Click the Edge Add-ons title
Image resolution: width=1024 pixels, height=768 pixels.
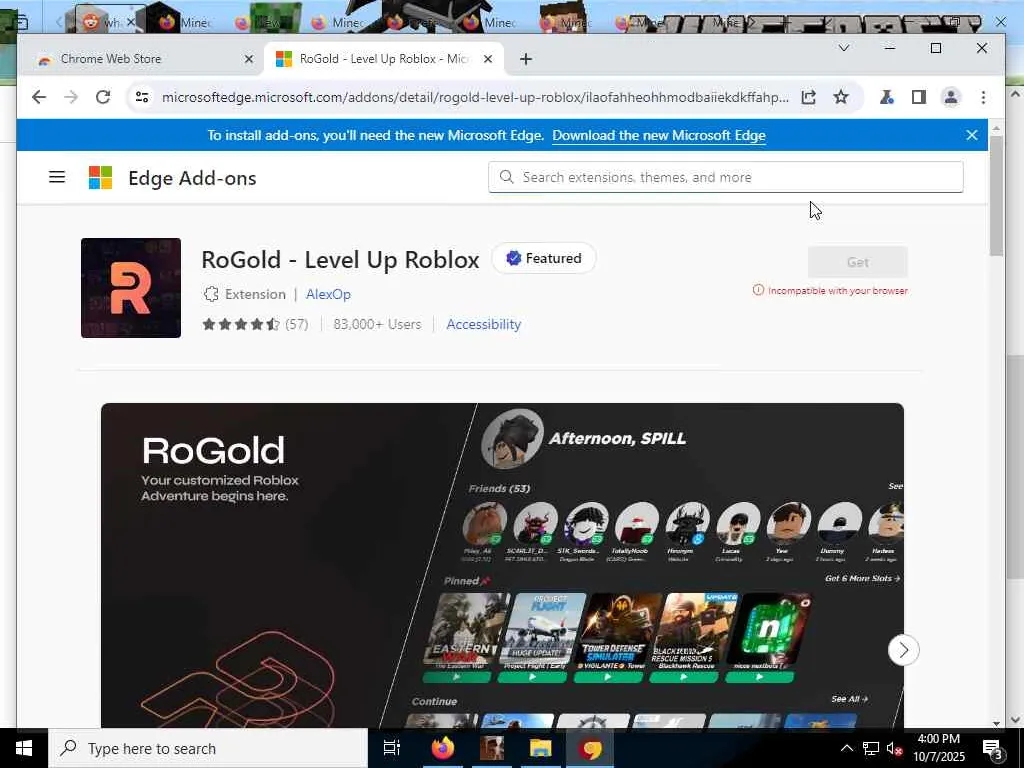(192, 178)
